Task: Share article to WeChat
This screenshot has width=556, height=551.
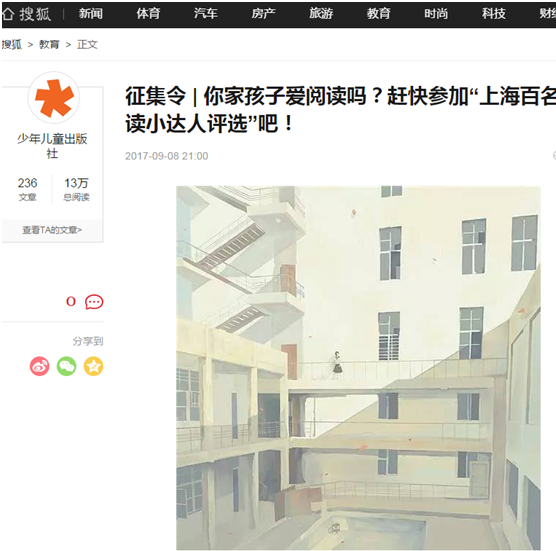Action: pyautogui.click(x=67, y=366)
